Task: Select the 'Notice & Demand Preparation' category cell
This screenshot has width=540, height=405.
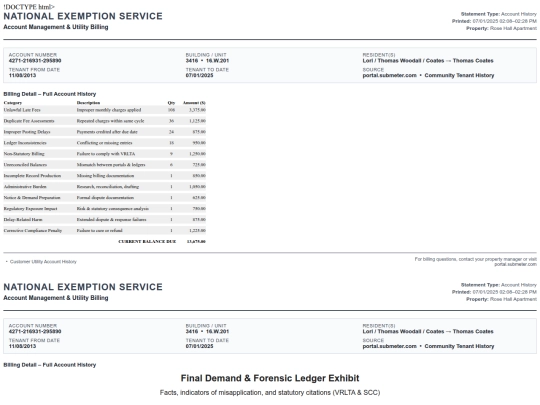Action: click(x=32, y=198)
